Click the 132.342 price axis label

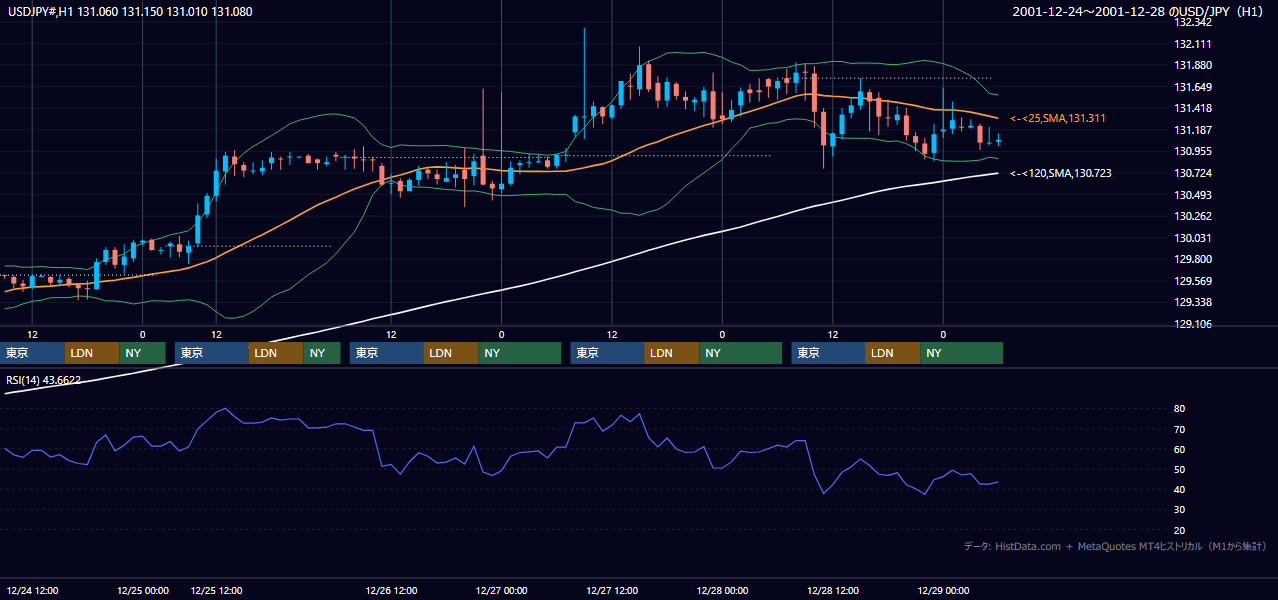(x=1193, y=22)
